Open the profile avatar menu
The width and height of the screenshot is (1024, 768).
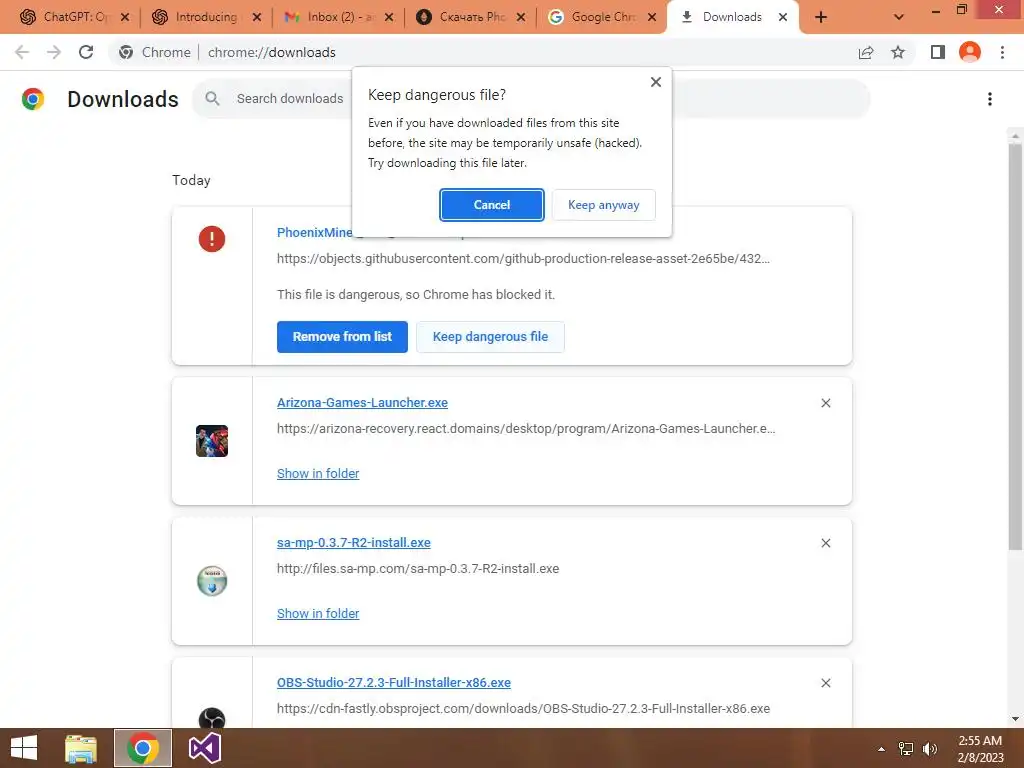click(970, 52)
